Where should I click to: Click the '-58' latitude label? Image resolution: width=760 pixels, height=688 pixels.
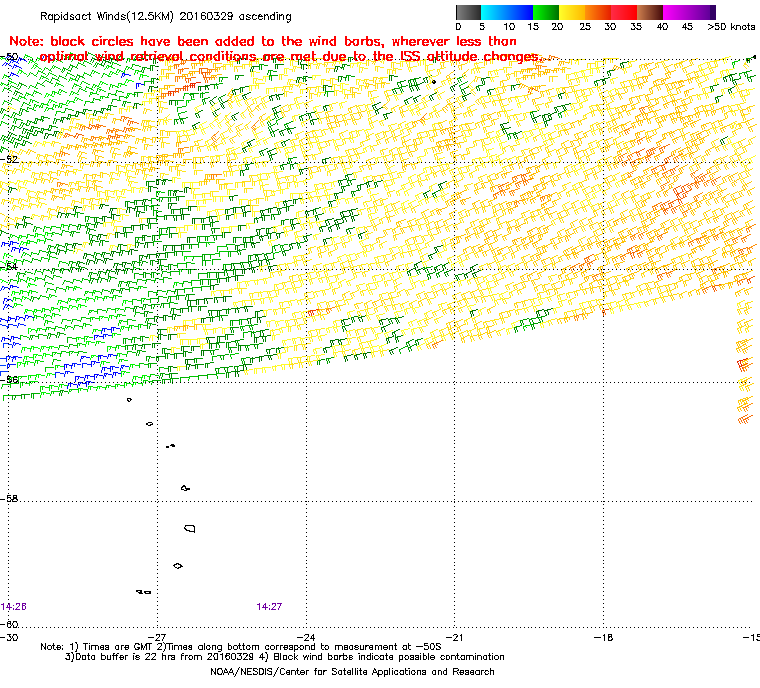(x=9, y=498)
